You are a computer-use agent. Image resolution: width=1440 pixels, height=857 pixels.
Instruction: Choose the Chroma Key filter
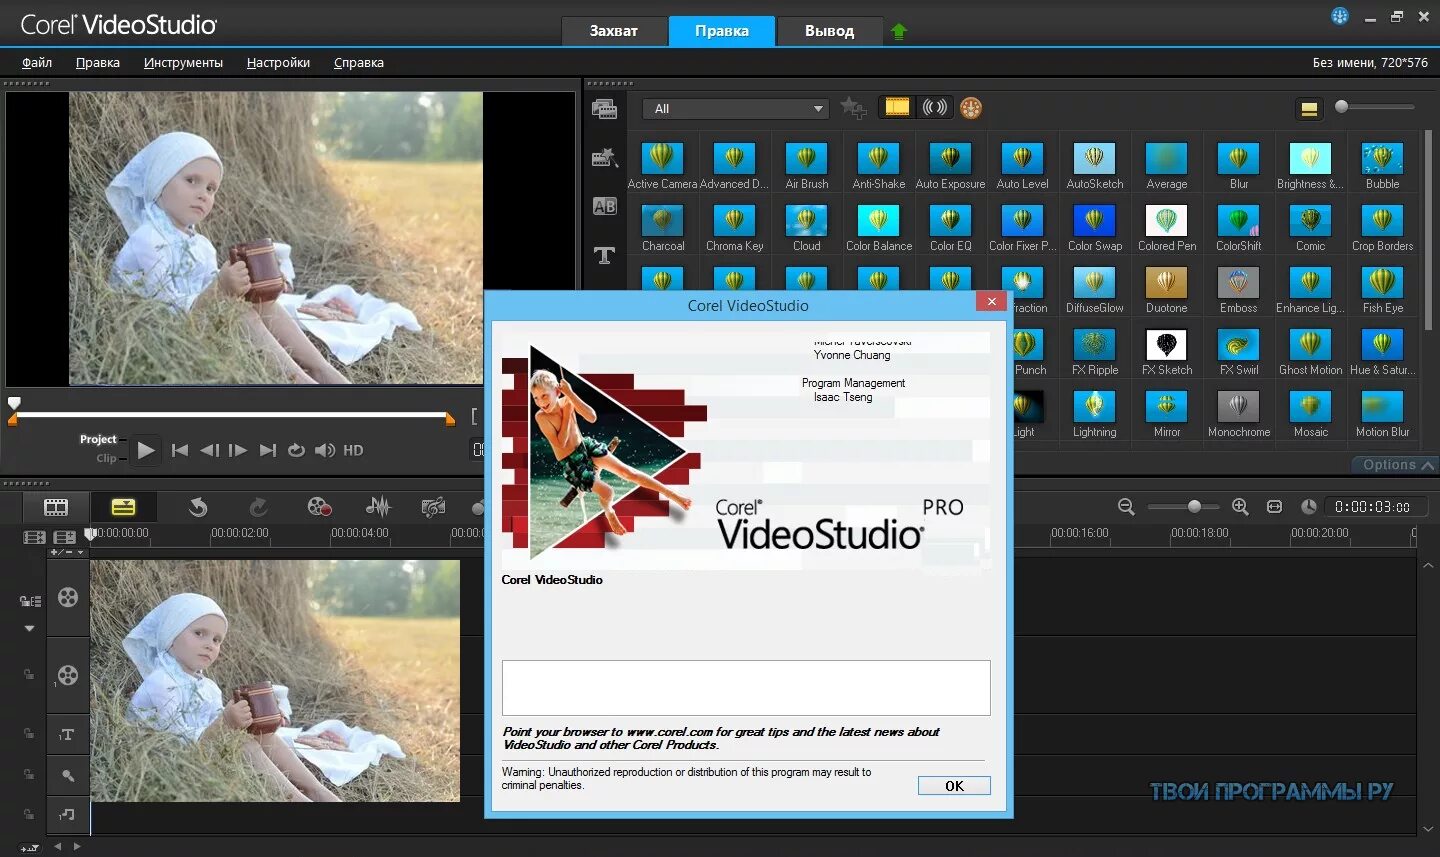pyautogui.click(x=735, y=228)
